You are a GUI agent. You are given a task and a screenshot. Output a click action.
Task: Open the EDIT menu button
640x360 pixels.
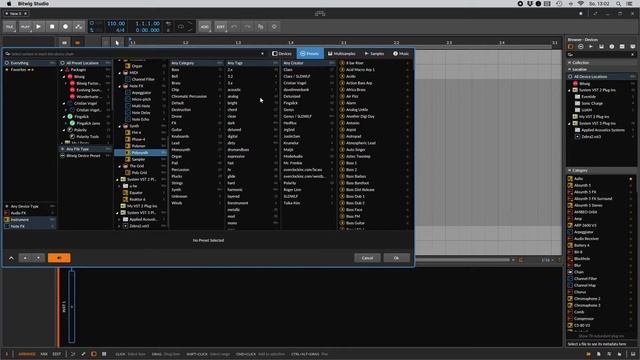coord(220,27)
